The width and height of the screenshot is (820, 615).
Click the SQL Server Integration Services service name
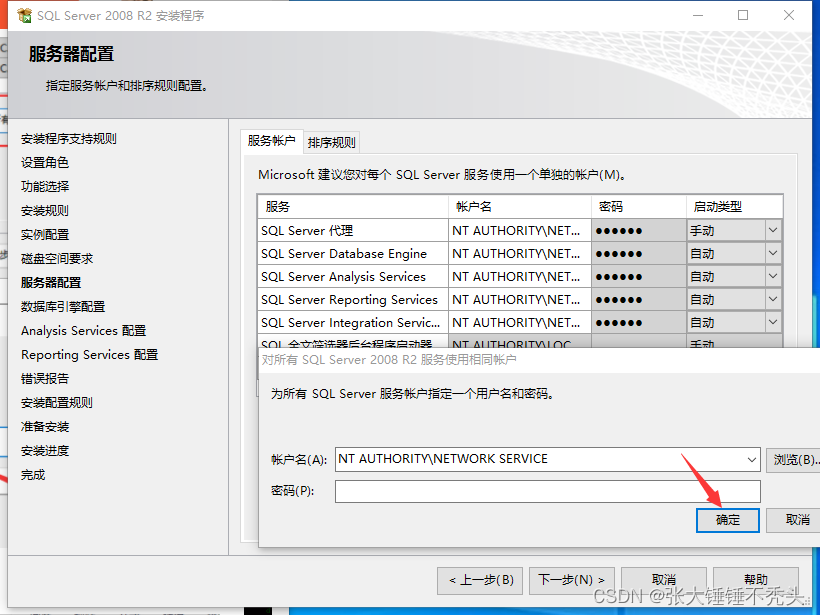350,323
